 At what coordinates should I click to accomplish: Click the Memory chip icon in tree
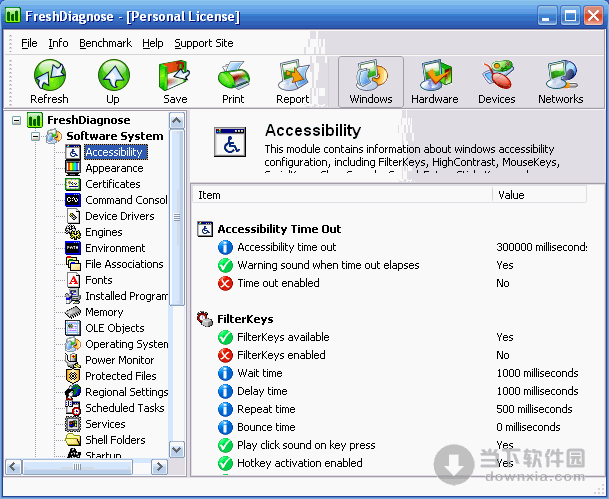click(x=73, y=312)
